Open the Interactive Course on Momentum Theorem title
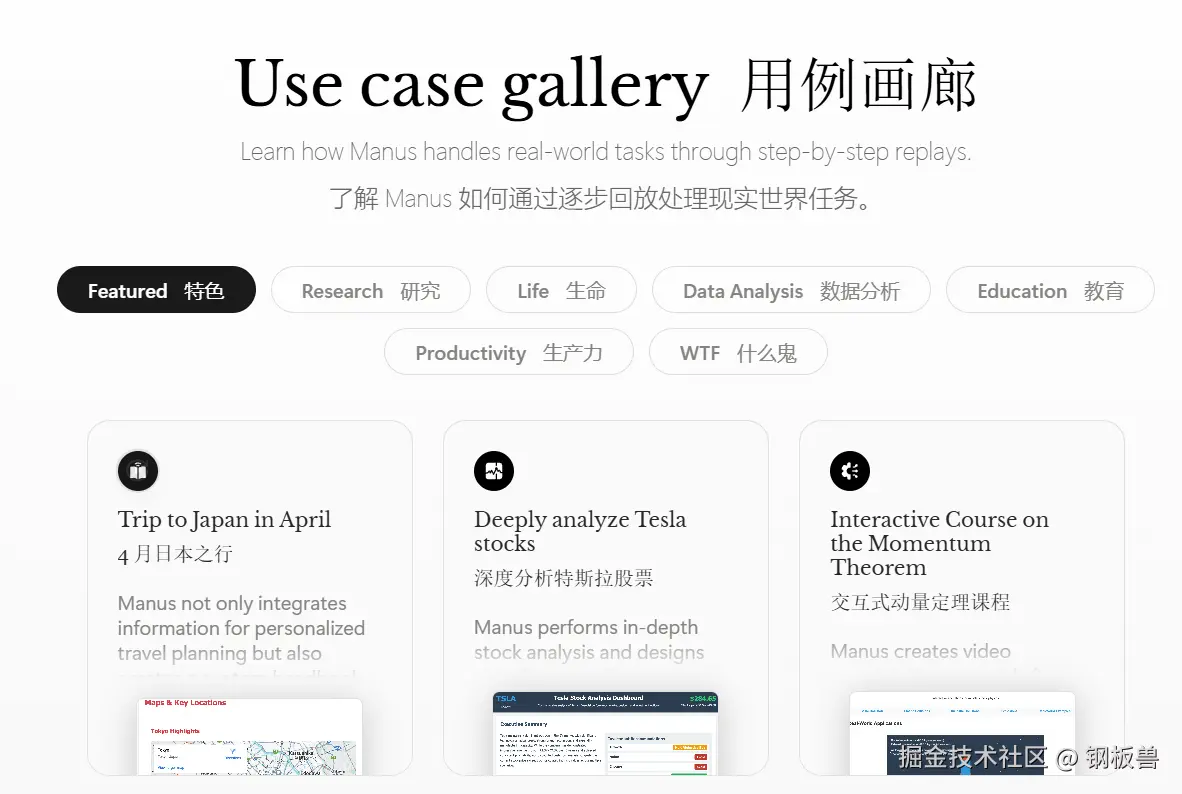The image size is (1182, 794). (x=939, y=543)
